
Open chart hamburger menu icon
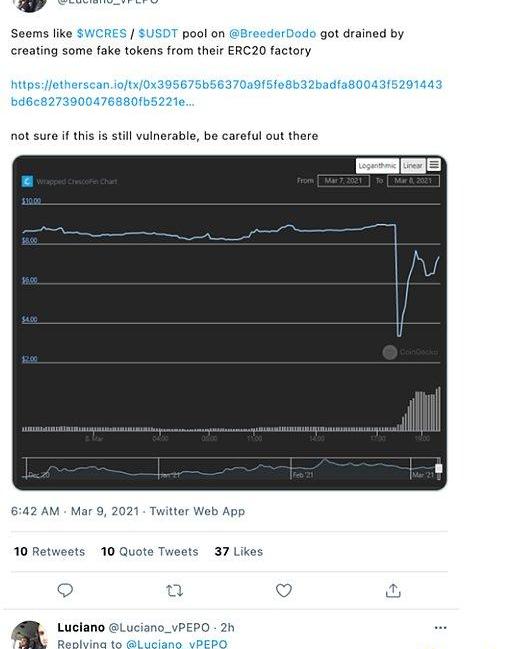tap(434, 165)
